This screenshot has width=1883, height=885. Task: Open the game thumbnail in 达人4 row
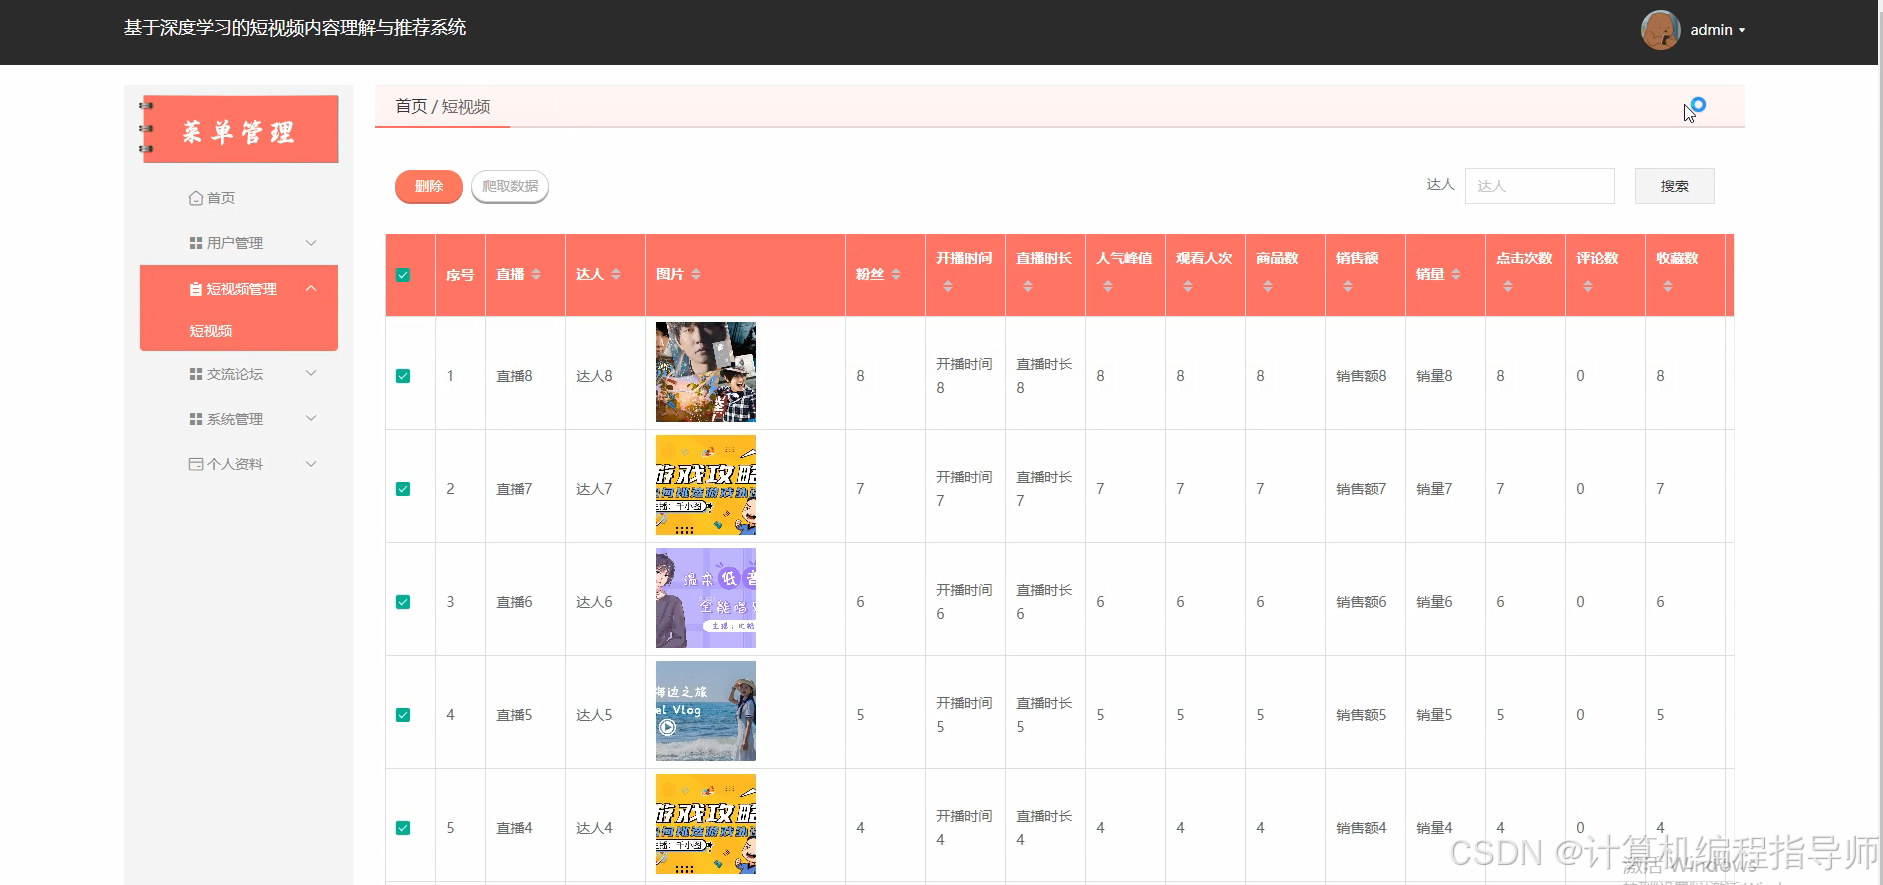pyautogui.click(x=706, y=824)
